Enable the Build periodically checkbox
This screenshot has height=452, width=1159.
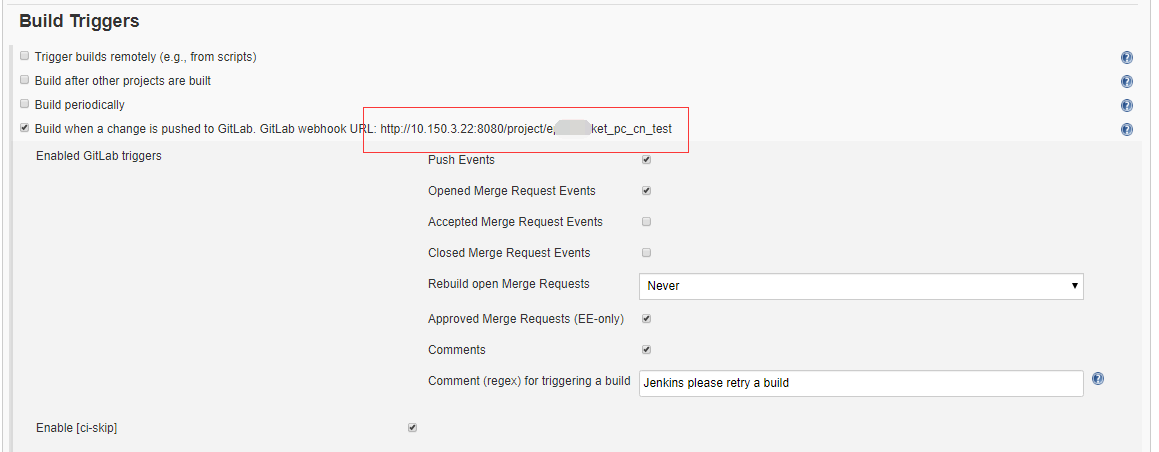coord(25,104)
